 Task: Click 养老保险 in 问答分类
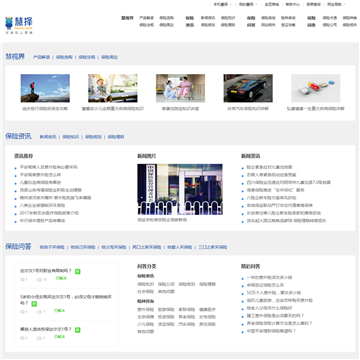pos(187,317)
